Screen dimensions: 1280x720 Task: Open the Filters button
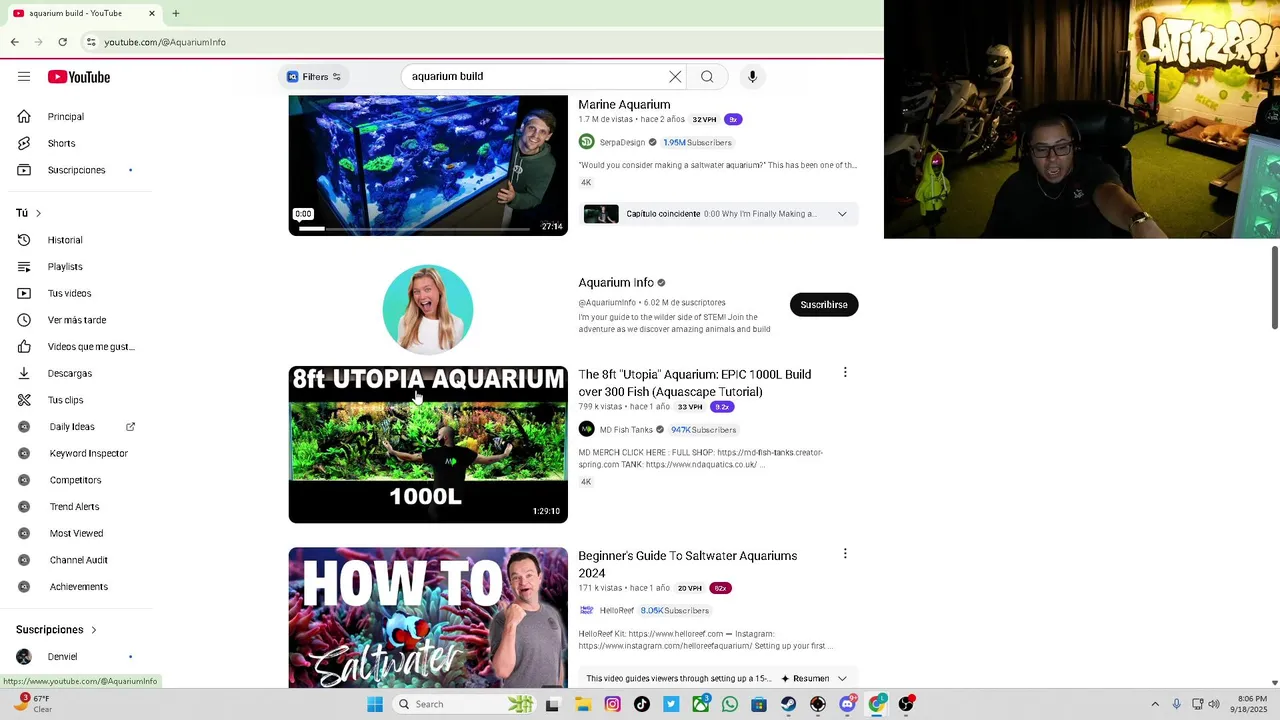pyautogui.click(x=314, y=77)
